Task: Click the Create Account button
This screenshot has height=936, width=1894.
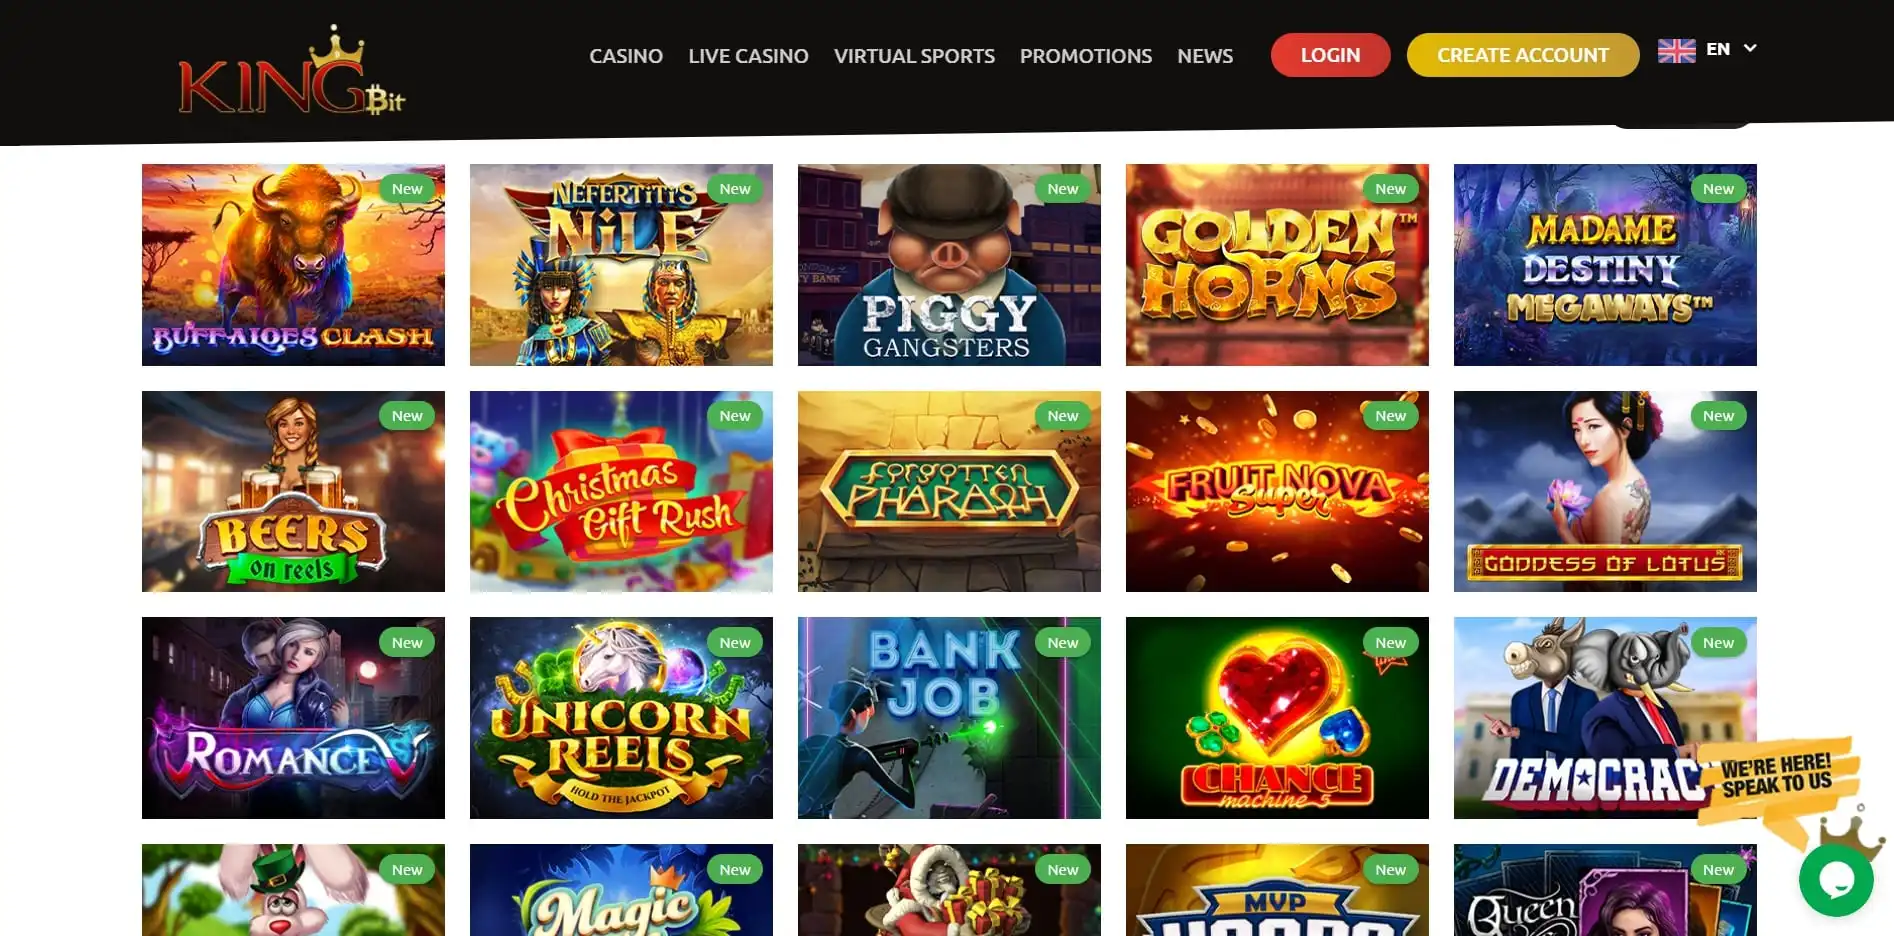Action: point(1523,55)
